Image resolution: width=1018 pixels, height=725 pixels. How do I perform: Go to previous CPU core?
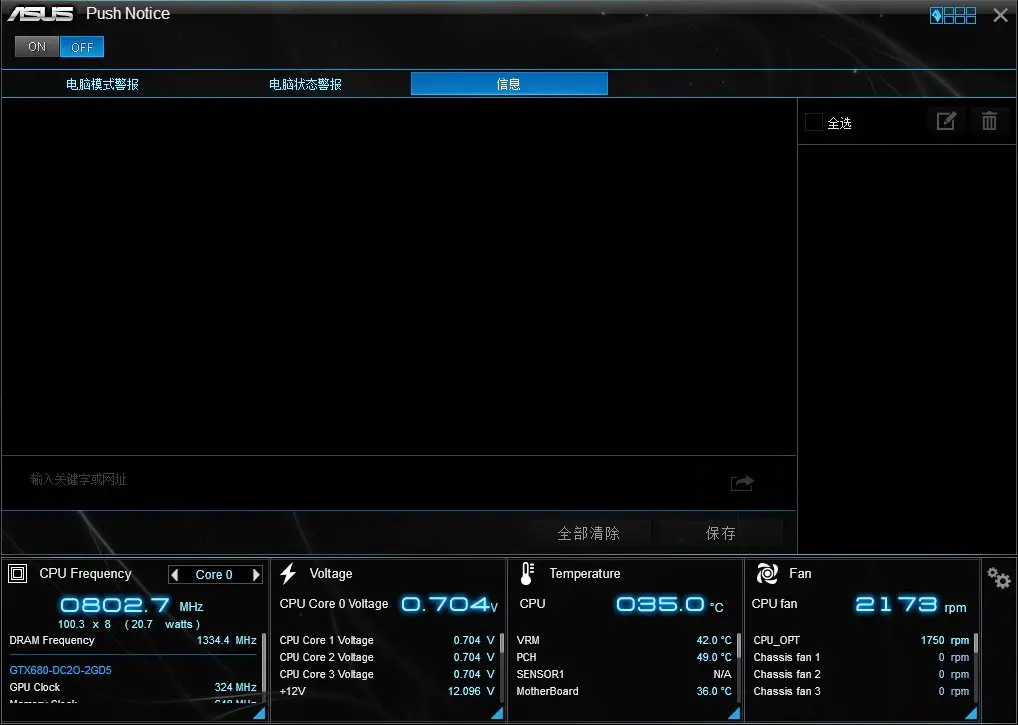tap(174, 574)
